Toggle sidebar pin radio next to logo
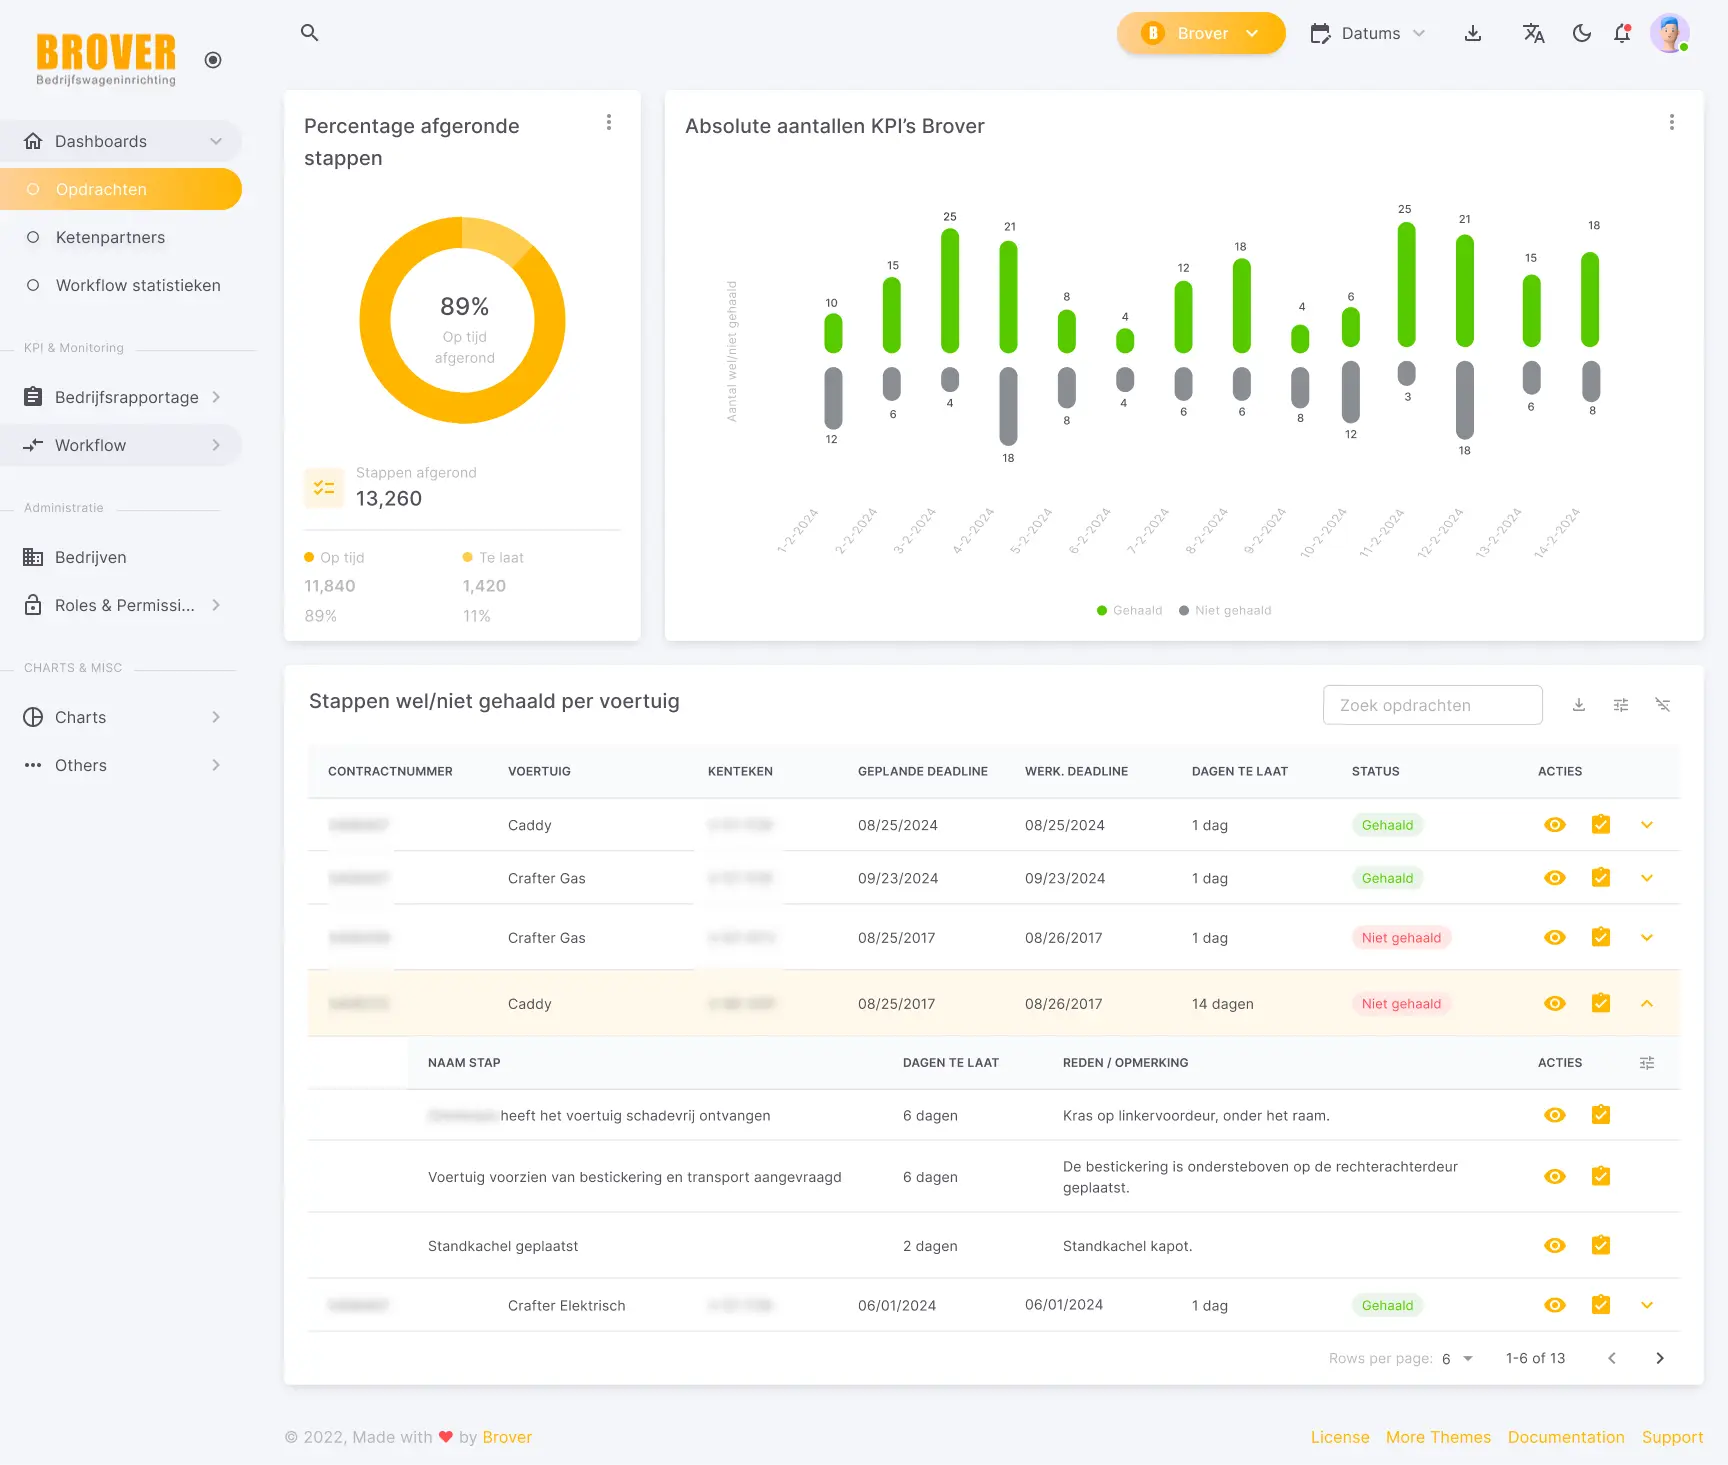 click(x=213, y=60)
